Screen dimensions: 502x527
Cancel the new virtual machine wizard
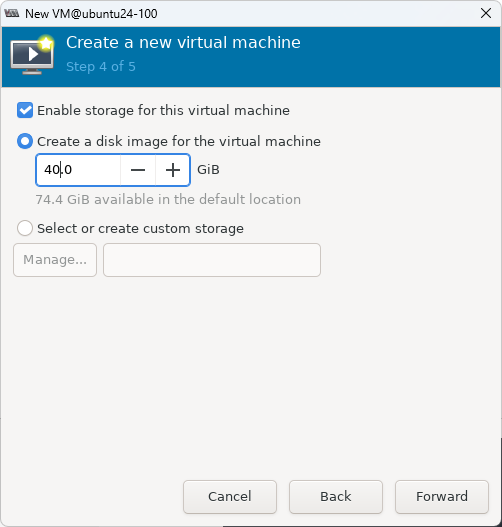tap(230, 496)
